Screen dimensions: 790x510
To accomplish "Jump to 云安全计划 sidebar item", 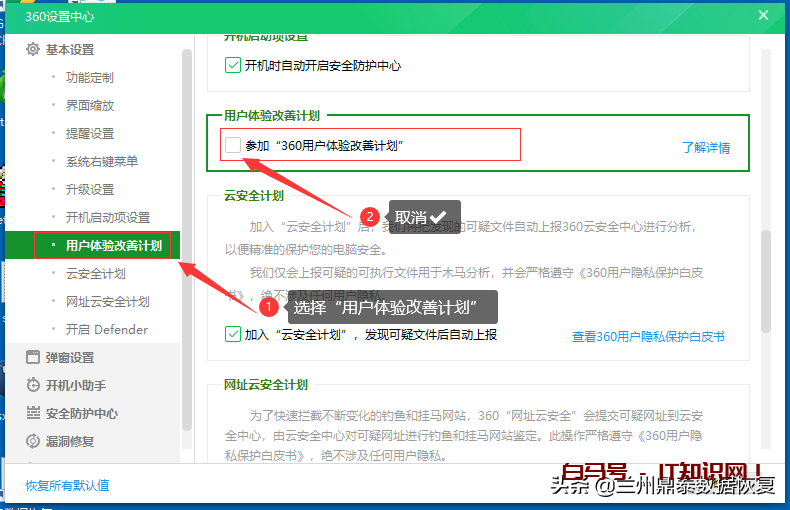I will point(96,274).
